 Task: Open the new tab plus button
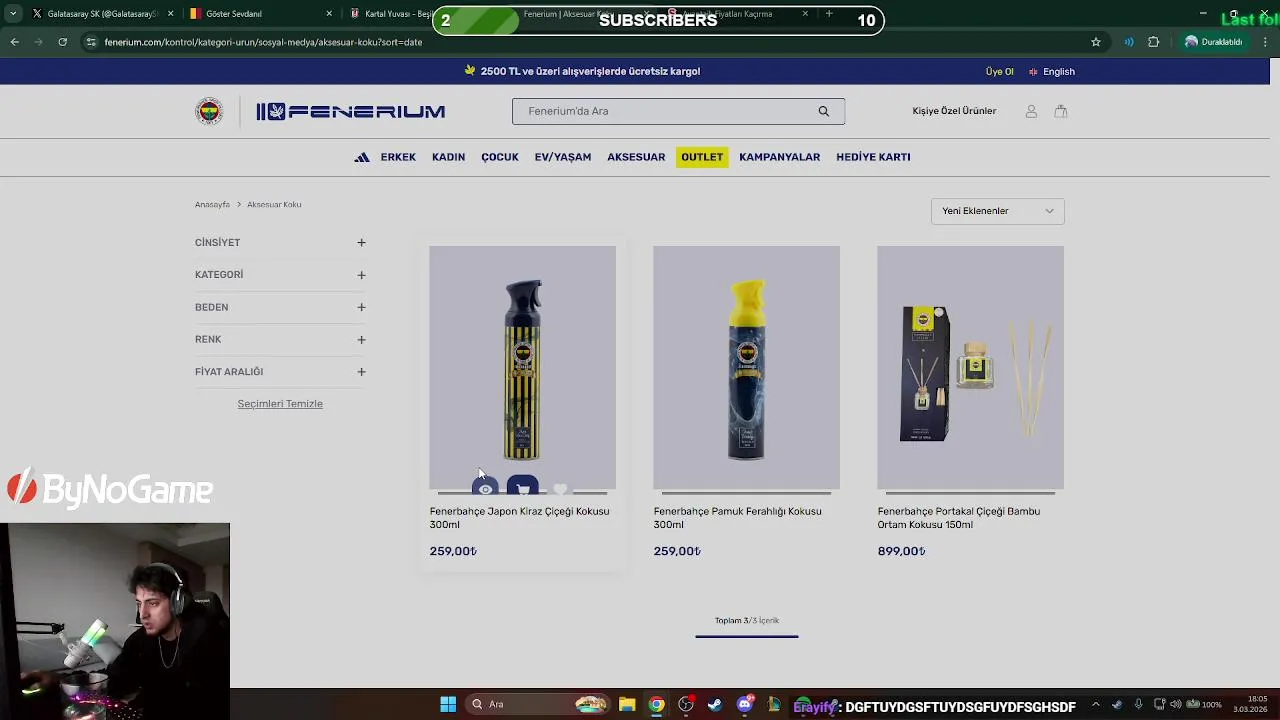[x=829, y=14]
